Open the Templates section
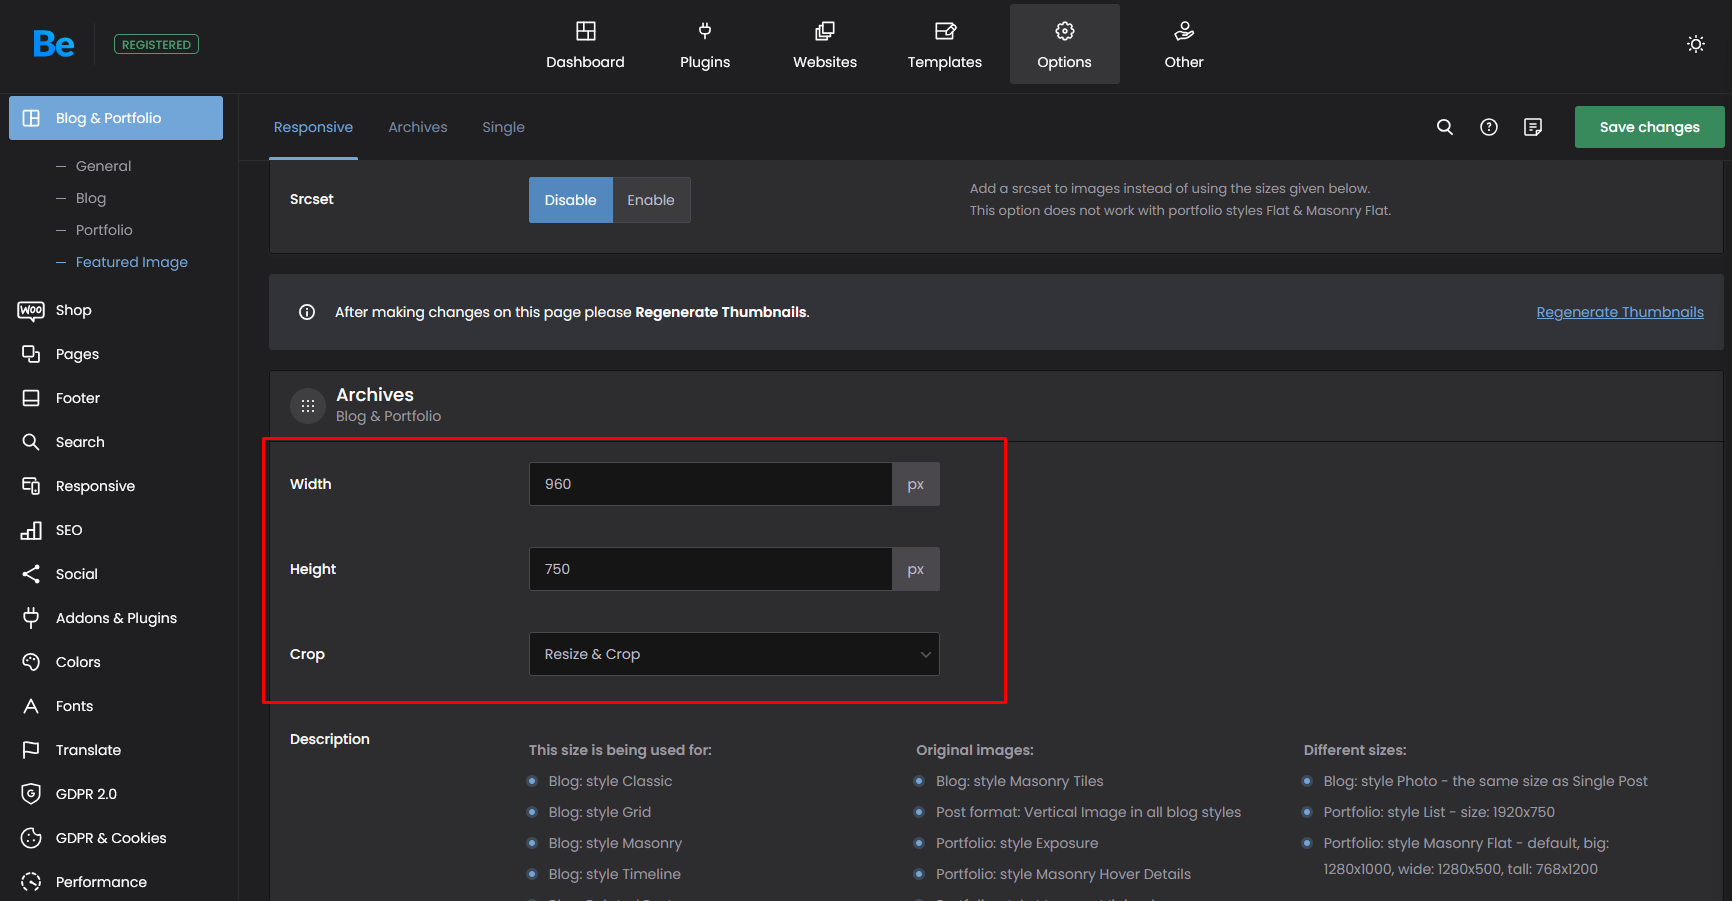The image size is (1732, 901). (945, 44)
